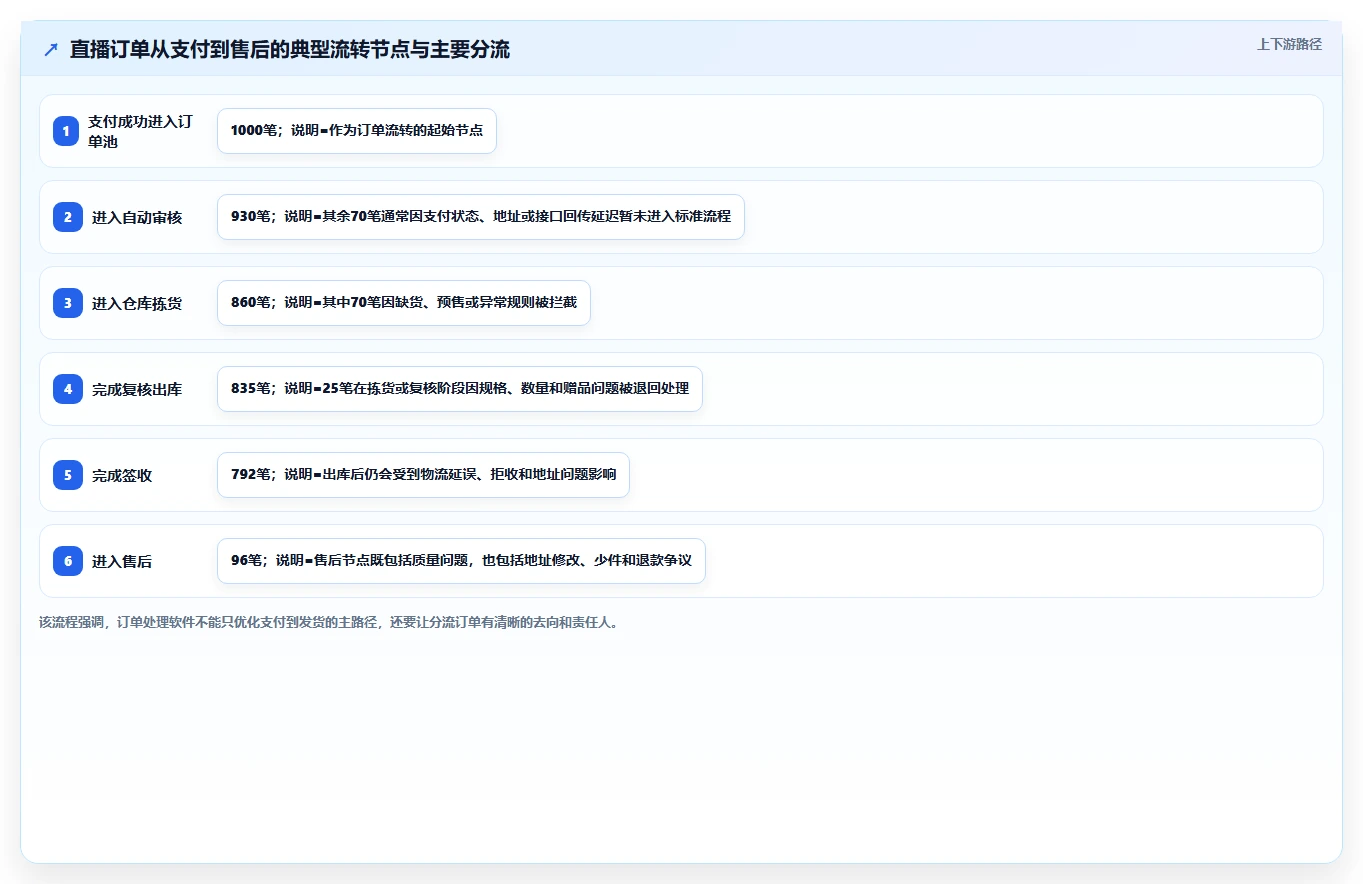Click step badge 3 for 进入仓库拣货
Image resolution: width=1363 pixels, height=884 pixels.
pos(66,303)
